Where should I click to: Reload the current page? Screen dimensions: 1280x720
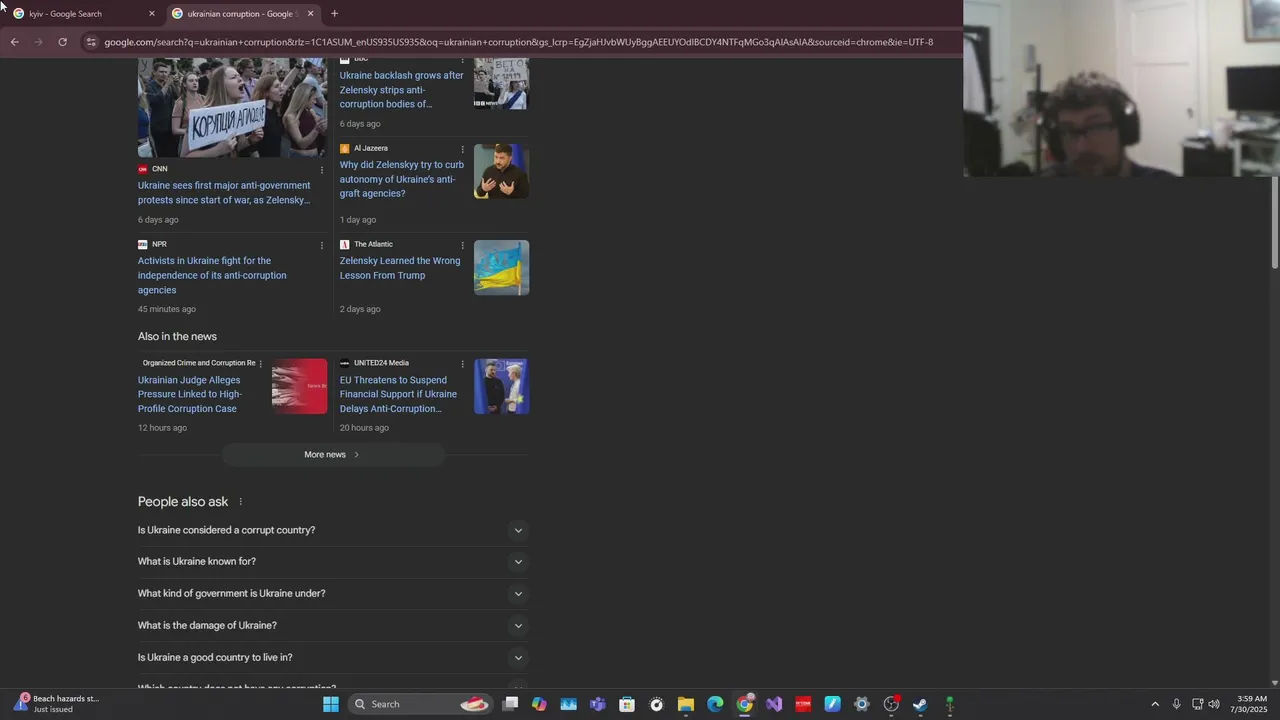point(62,42)
